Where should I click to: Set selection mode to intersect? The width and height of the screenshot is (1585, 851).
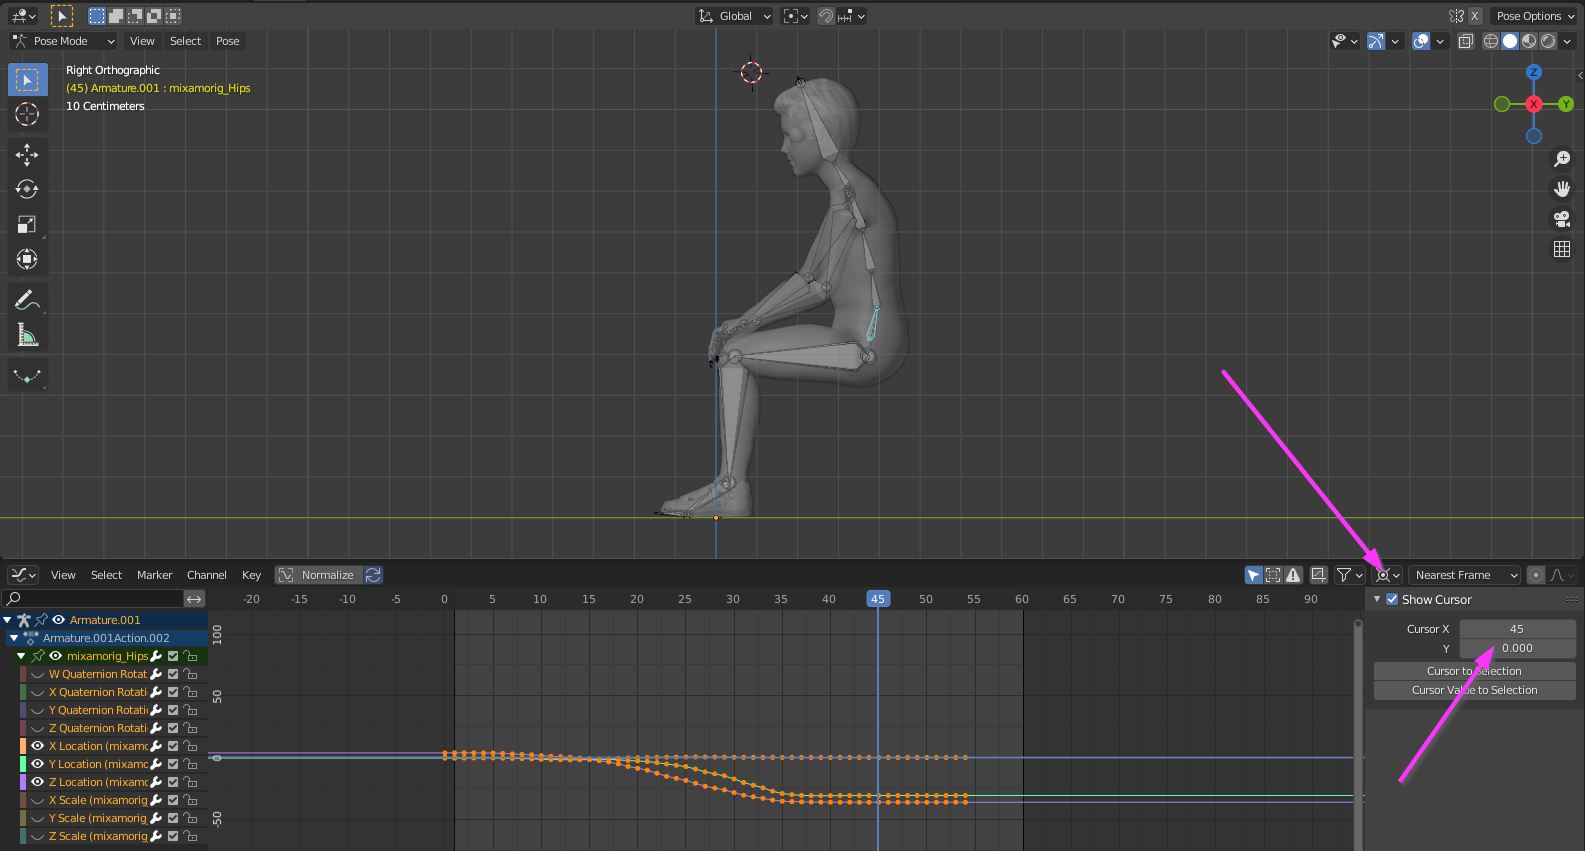tap(173, 16)
